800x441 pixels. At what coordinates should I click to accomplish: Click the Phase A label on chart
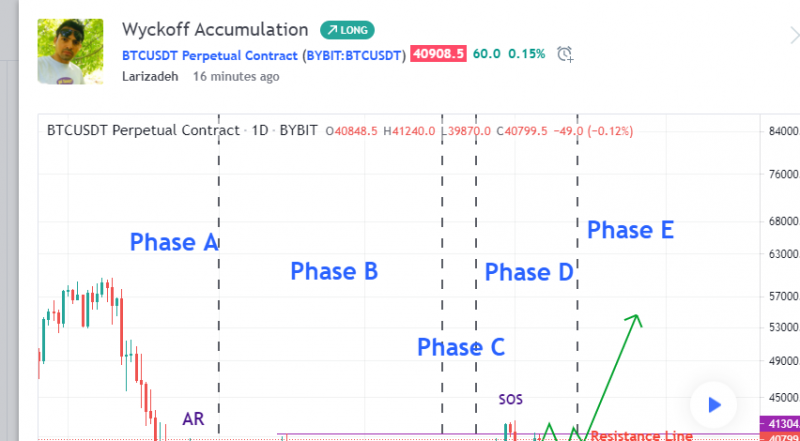coord(174,242)
